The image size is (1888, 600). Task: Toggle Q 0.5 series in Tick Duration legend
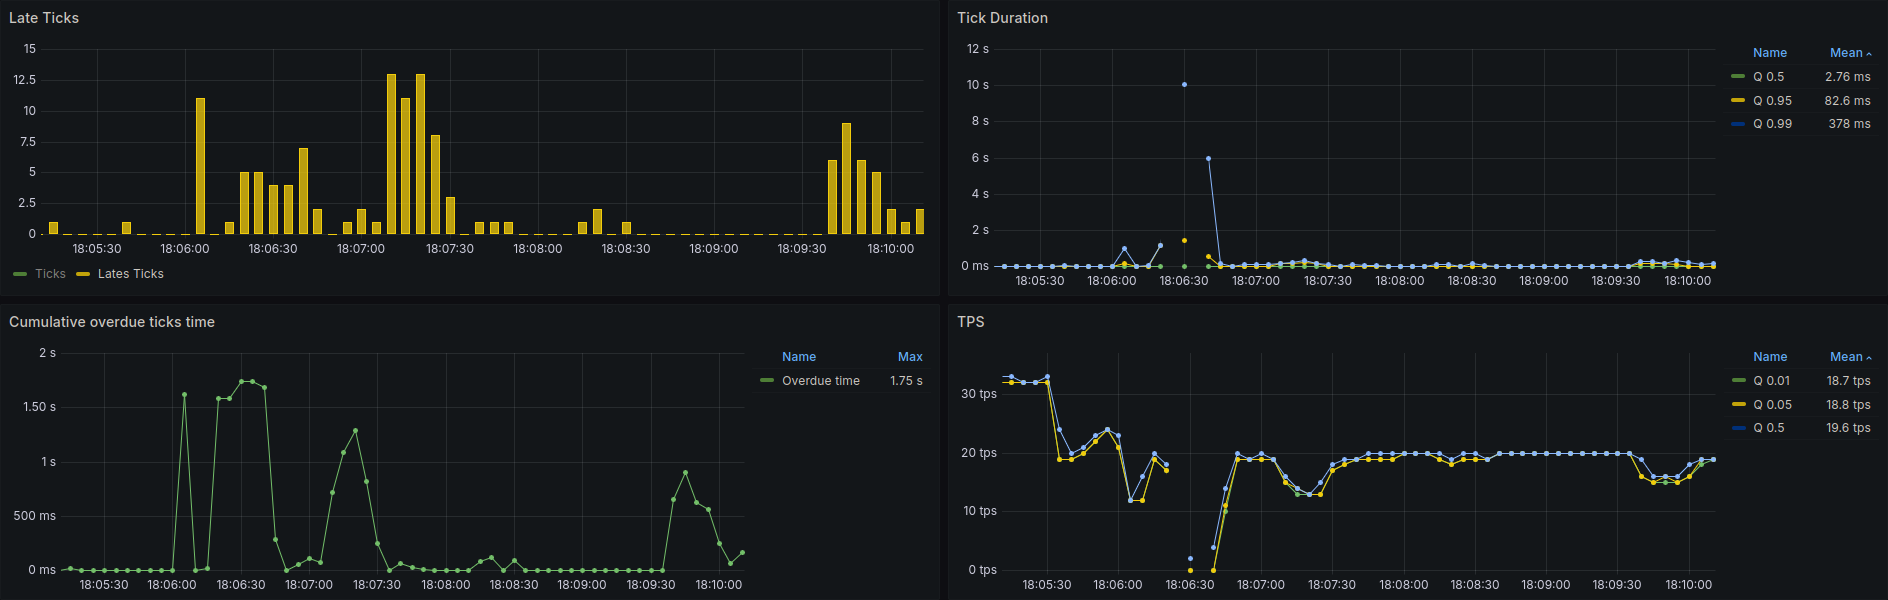(1768, 77)
